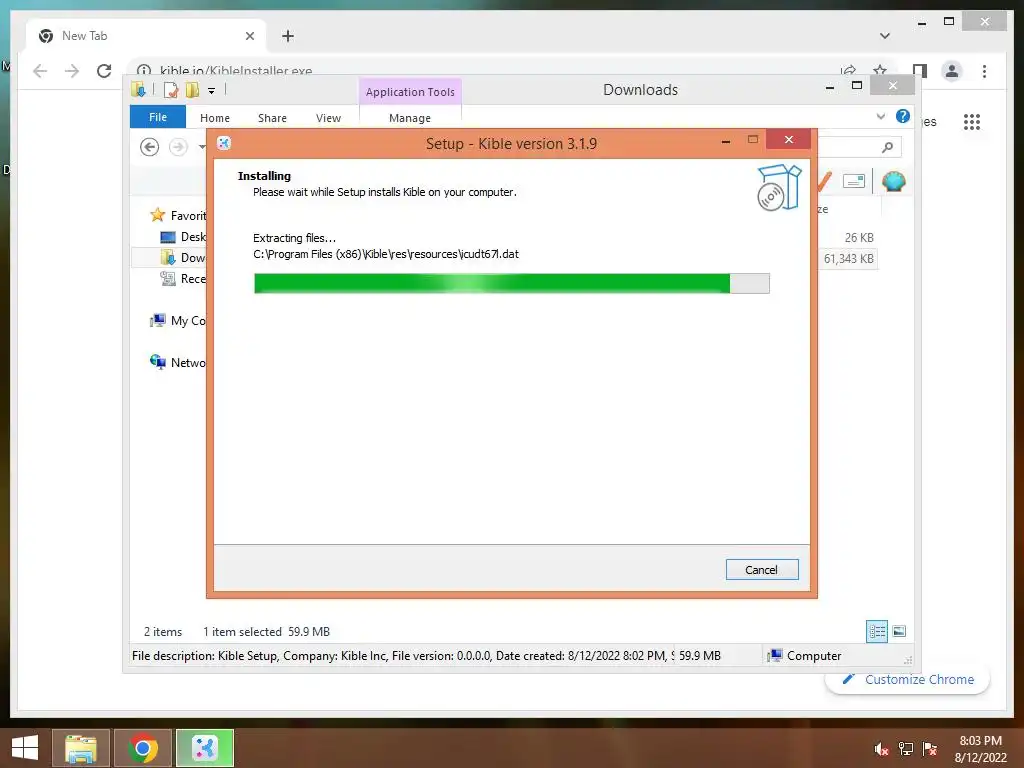Select the Application Tools contextual tab
This screenshot has width=1024, height=768.
coord(410,92)
